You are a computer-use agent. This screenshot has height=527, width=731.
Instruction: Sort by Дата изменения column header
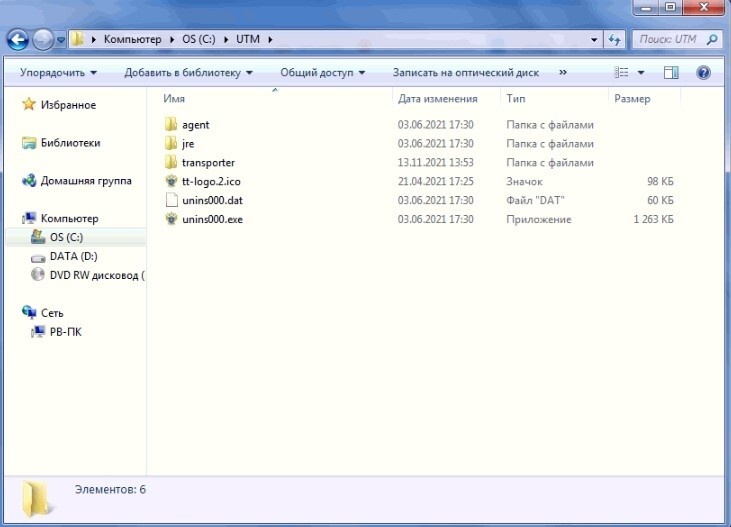click(437, 99)
